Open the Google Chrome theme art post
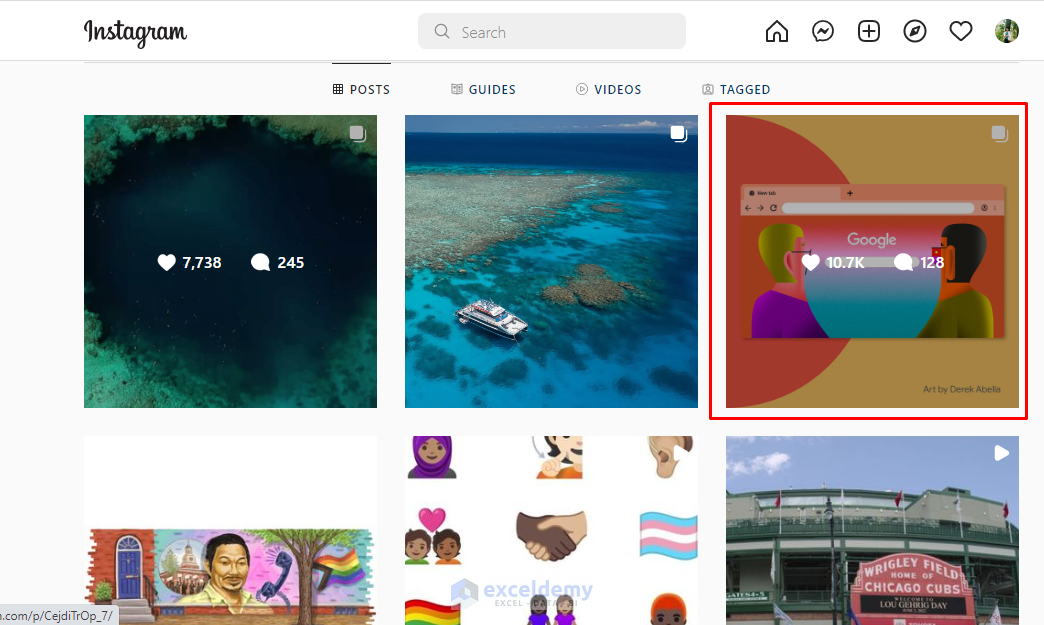 872,262
